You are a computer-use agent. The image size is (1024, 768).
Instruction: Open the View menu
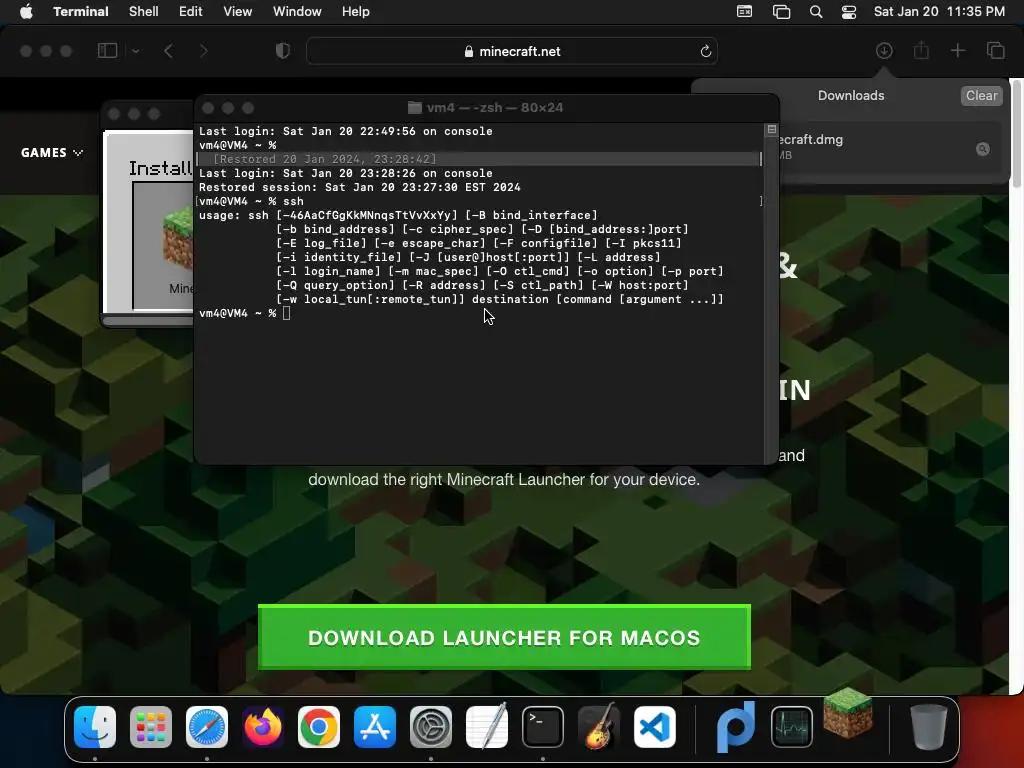point(238,12)
